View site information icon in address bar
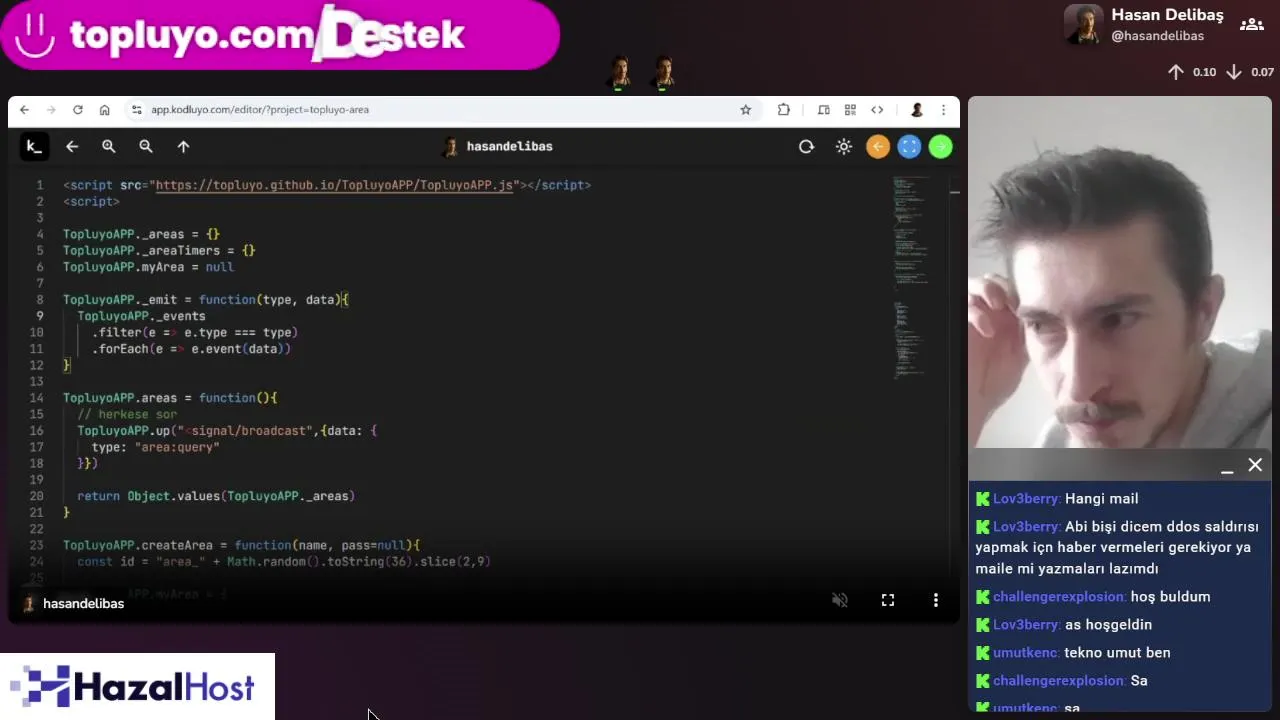The image size is (1280, 720). [137, 110]
